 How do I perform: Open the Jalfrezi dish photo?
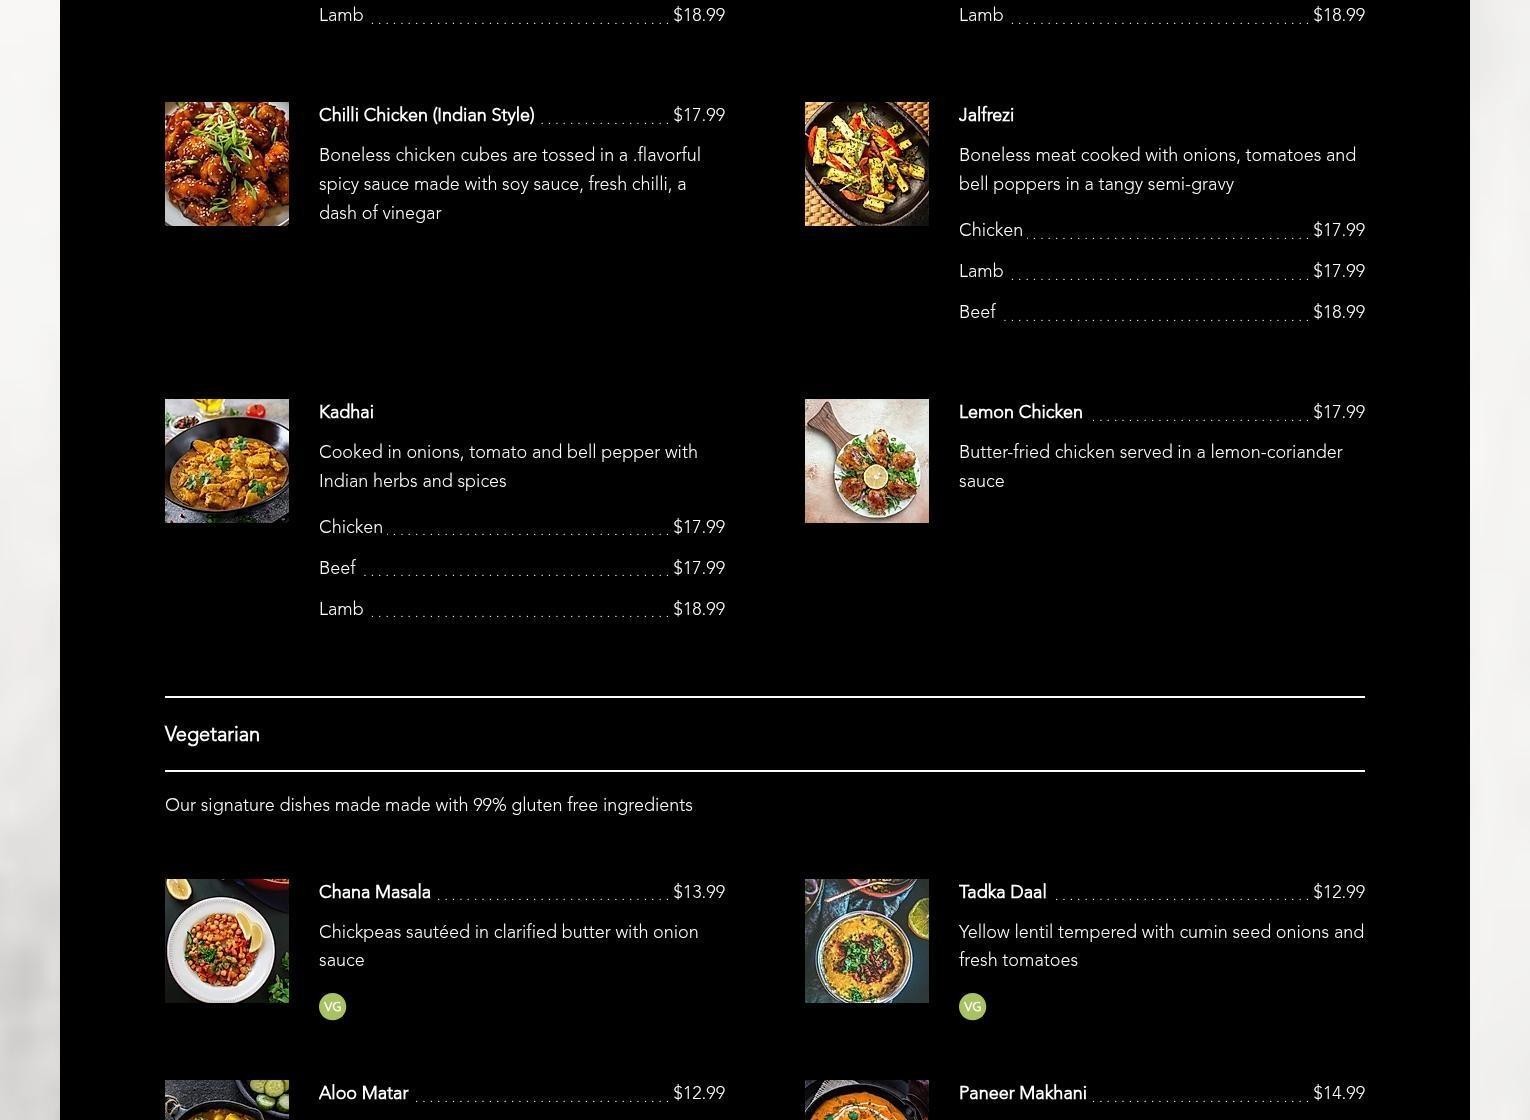[x=867, y=164]
